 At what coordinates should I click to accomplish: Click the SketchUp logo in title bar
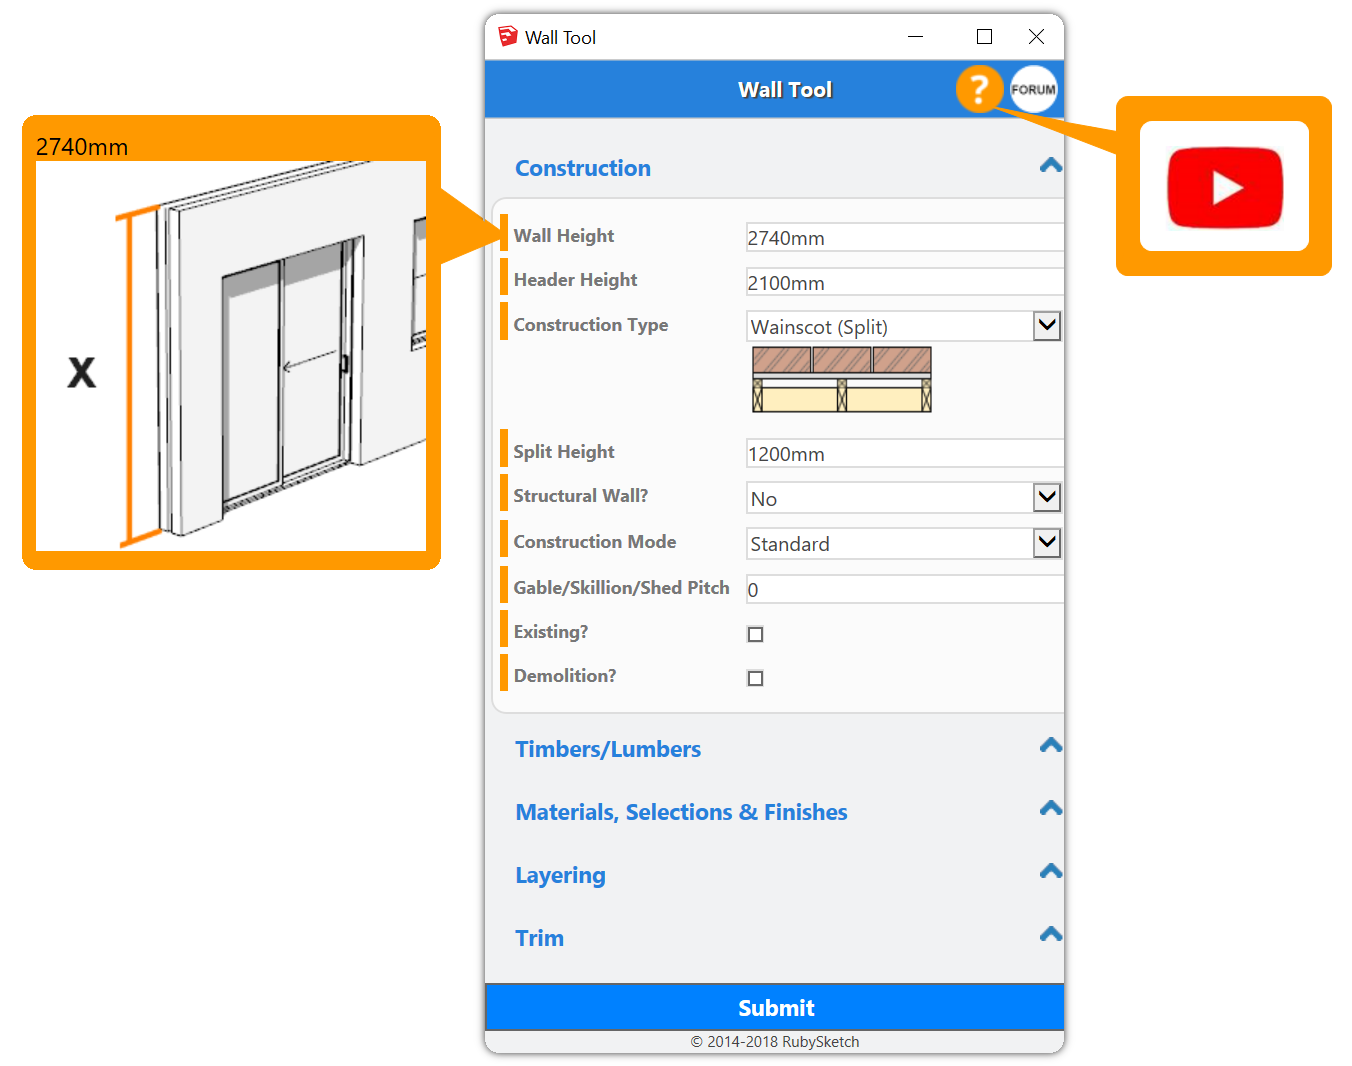[508, 37]
